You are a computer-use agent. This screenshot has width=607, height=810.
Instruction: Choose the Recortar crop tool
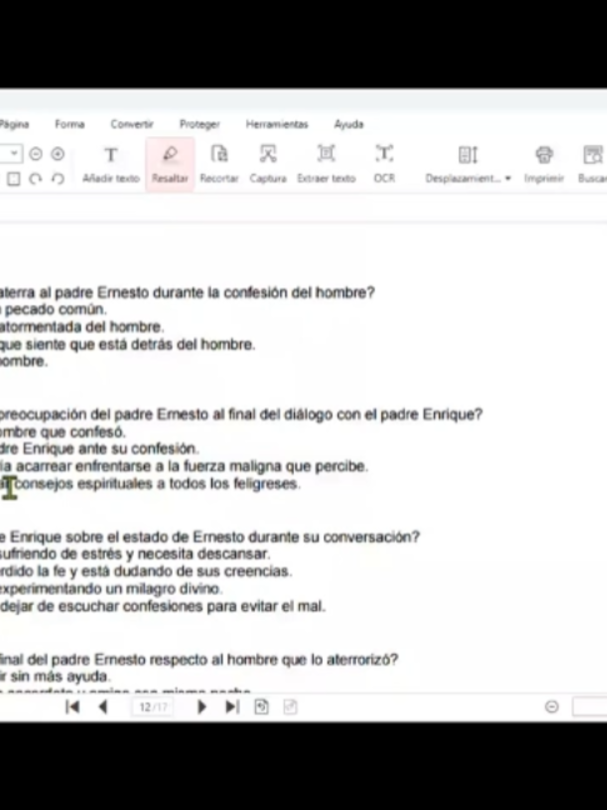pyautogui.click(x=219, y=164)
